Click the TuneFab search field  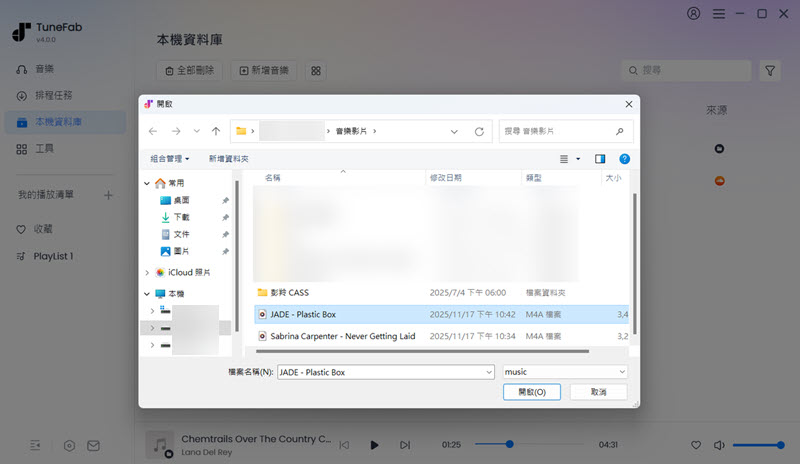(x=687, y=70)
